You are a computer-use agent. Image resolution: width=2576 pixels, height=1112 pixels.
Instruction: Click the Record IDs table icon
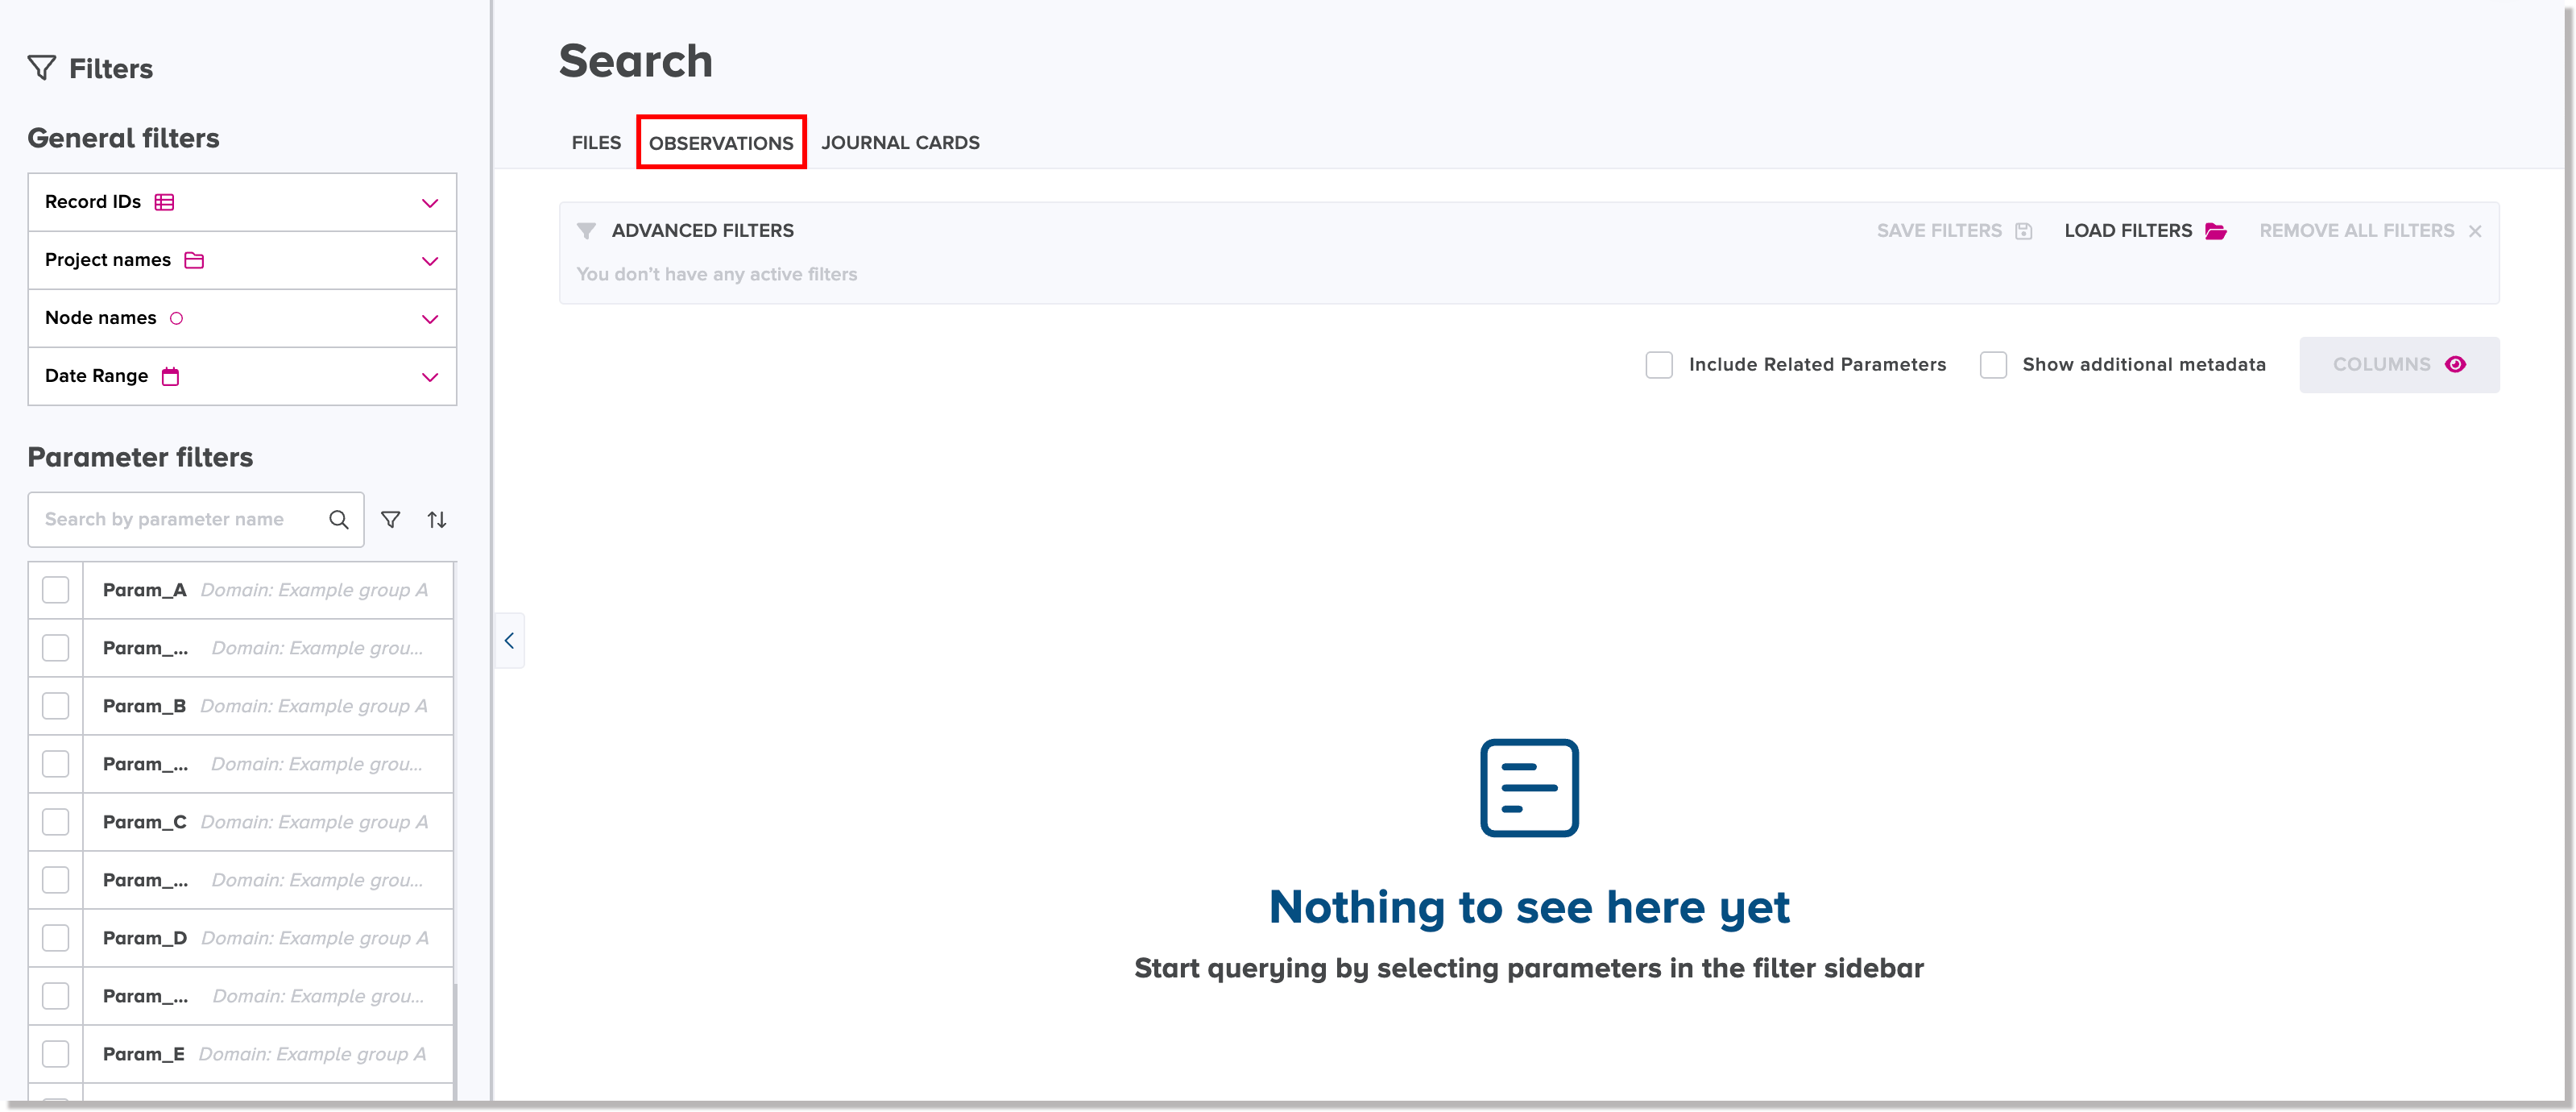[x=165, y=202]
